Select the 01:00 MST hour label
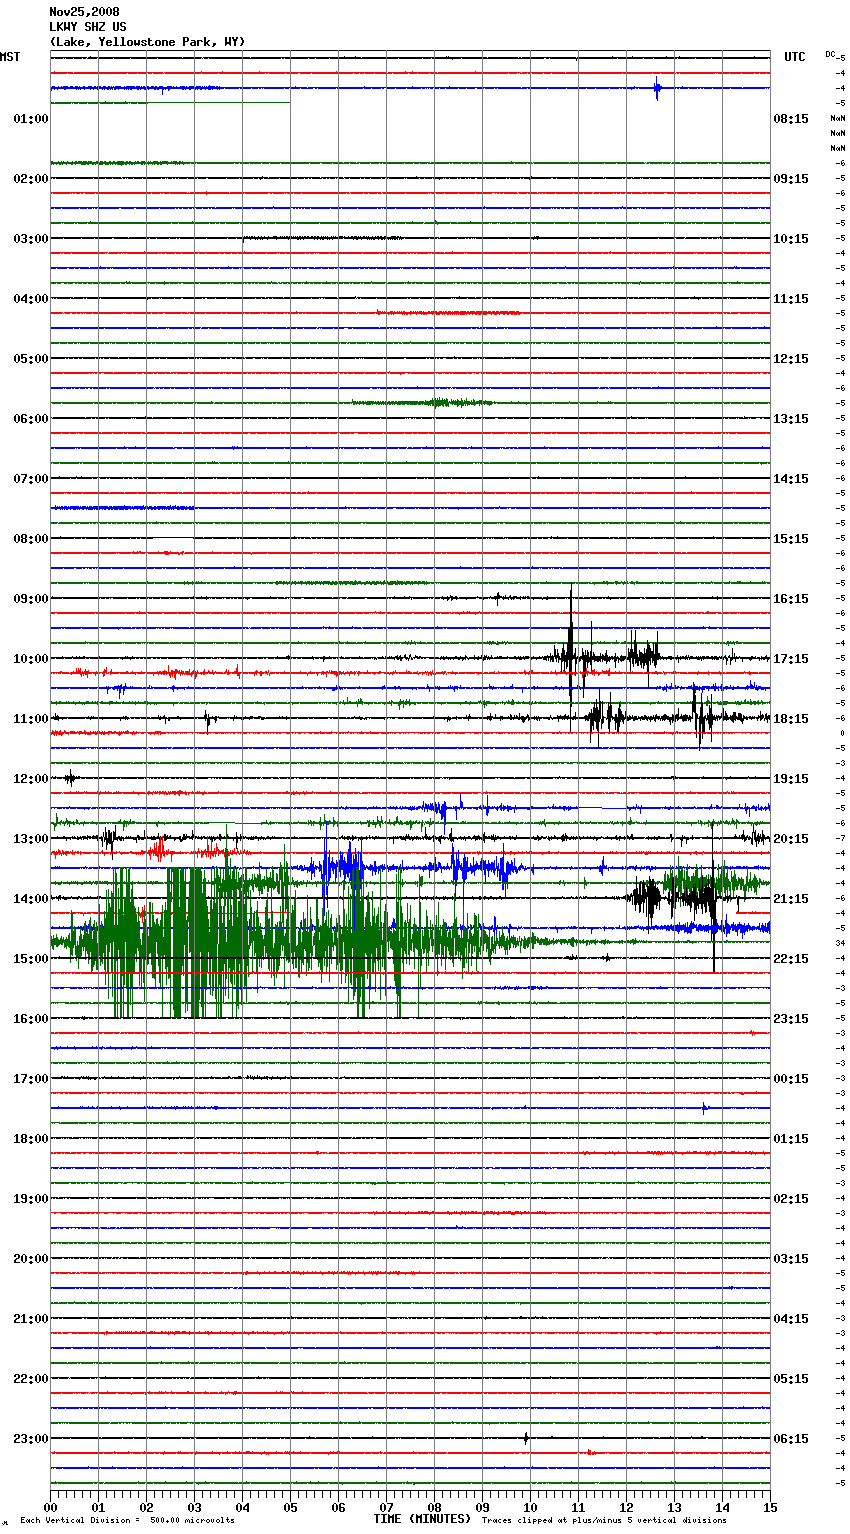Screen dimensions: 850x1534 coord(31,119)
